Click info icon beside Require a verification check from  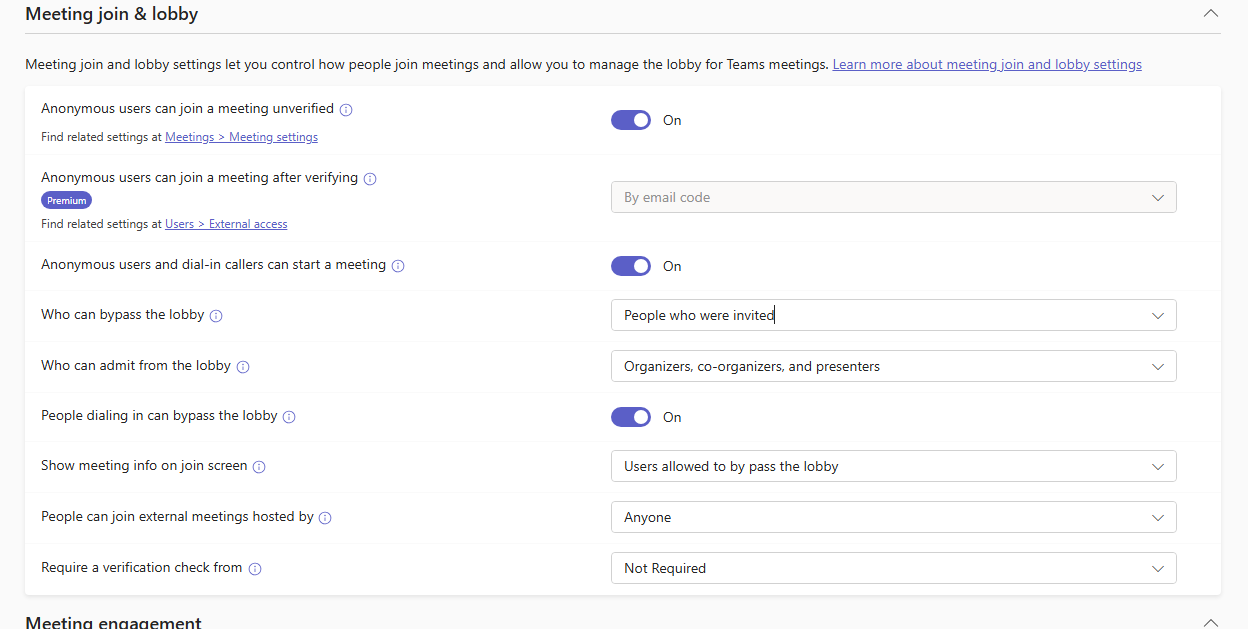click(255, 569)
